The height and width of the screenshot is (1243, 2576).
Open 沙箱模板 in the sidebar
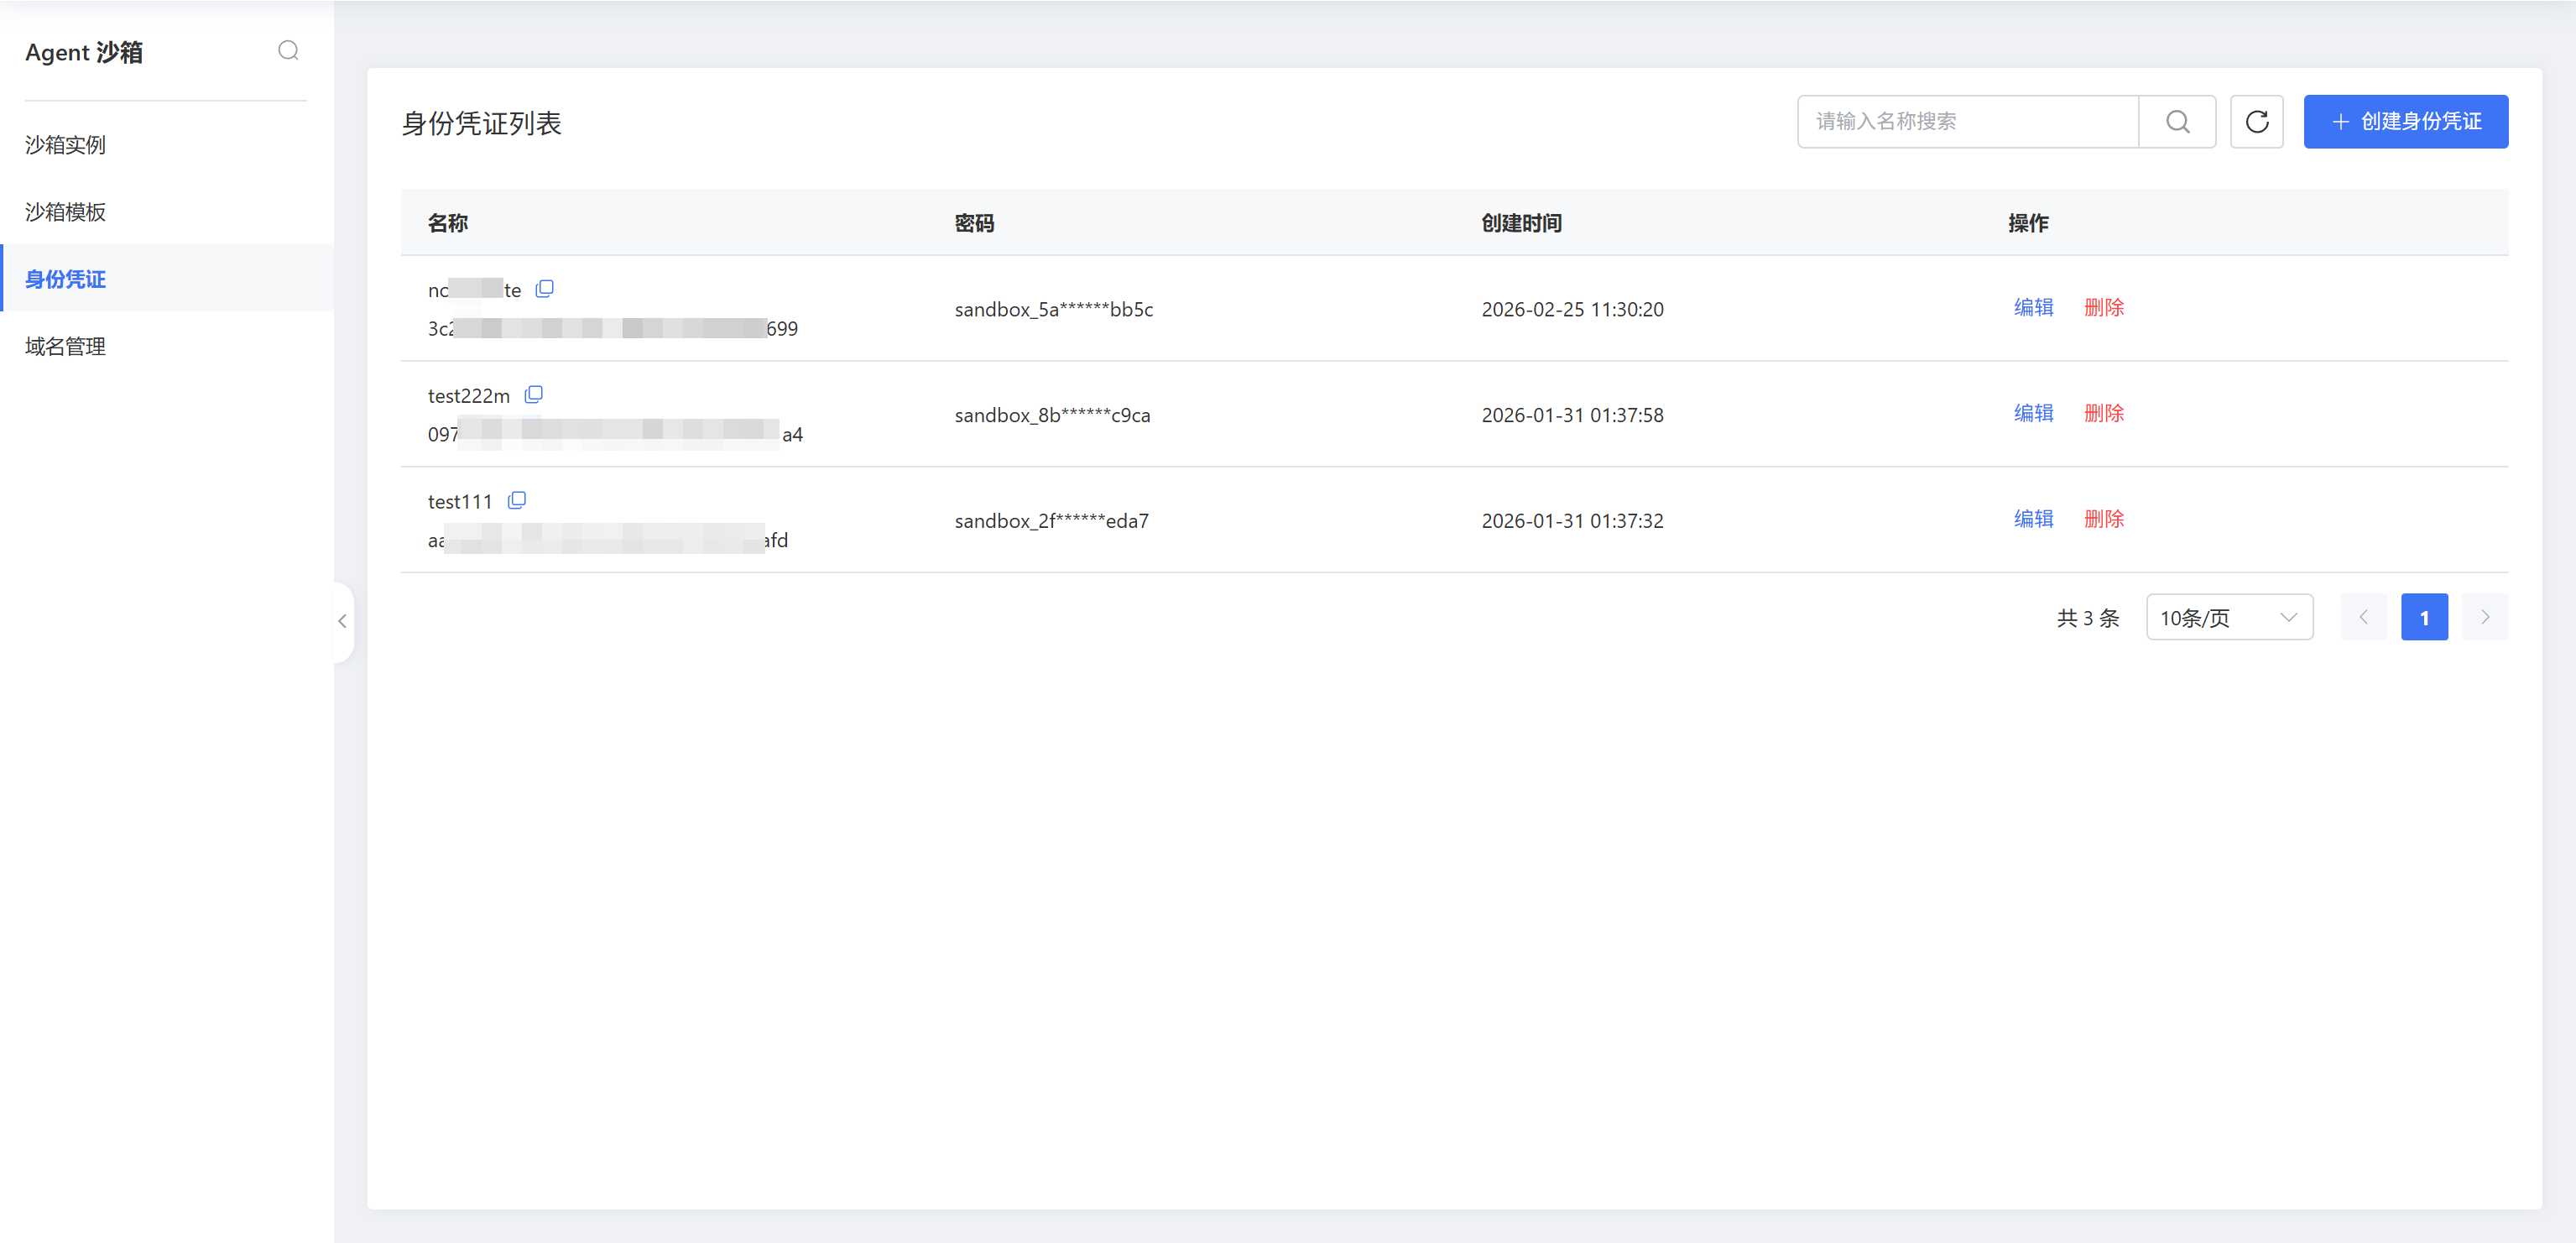[x=65, y=212]
